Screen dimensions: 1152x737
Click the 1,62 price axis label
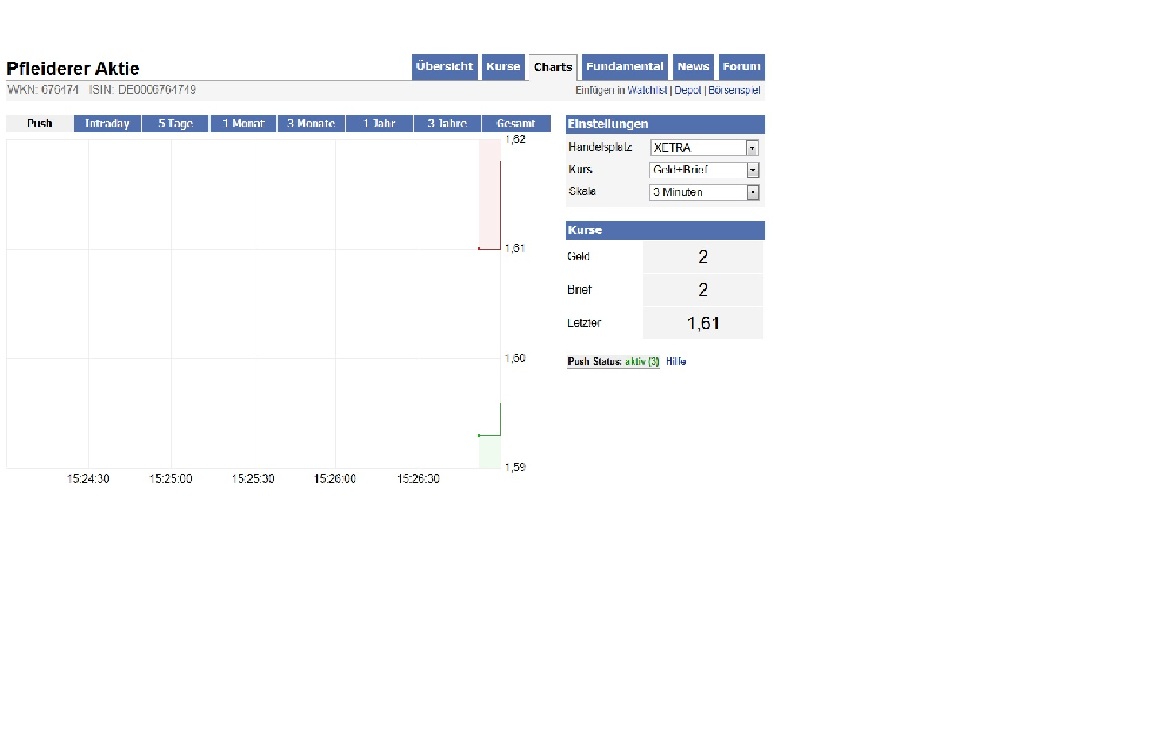515,140
